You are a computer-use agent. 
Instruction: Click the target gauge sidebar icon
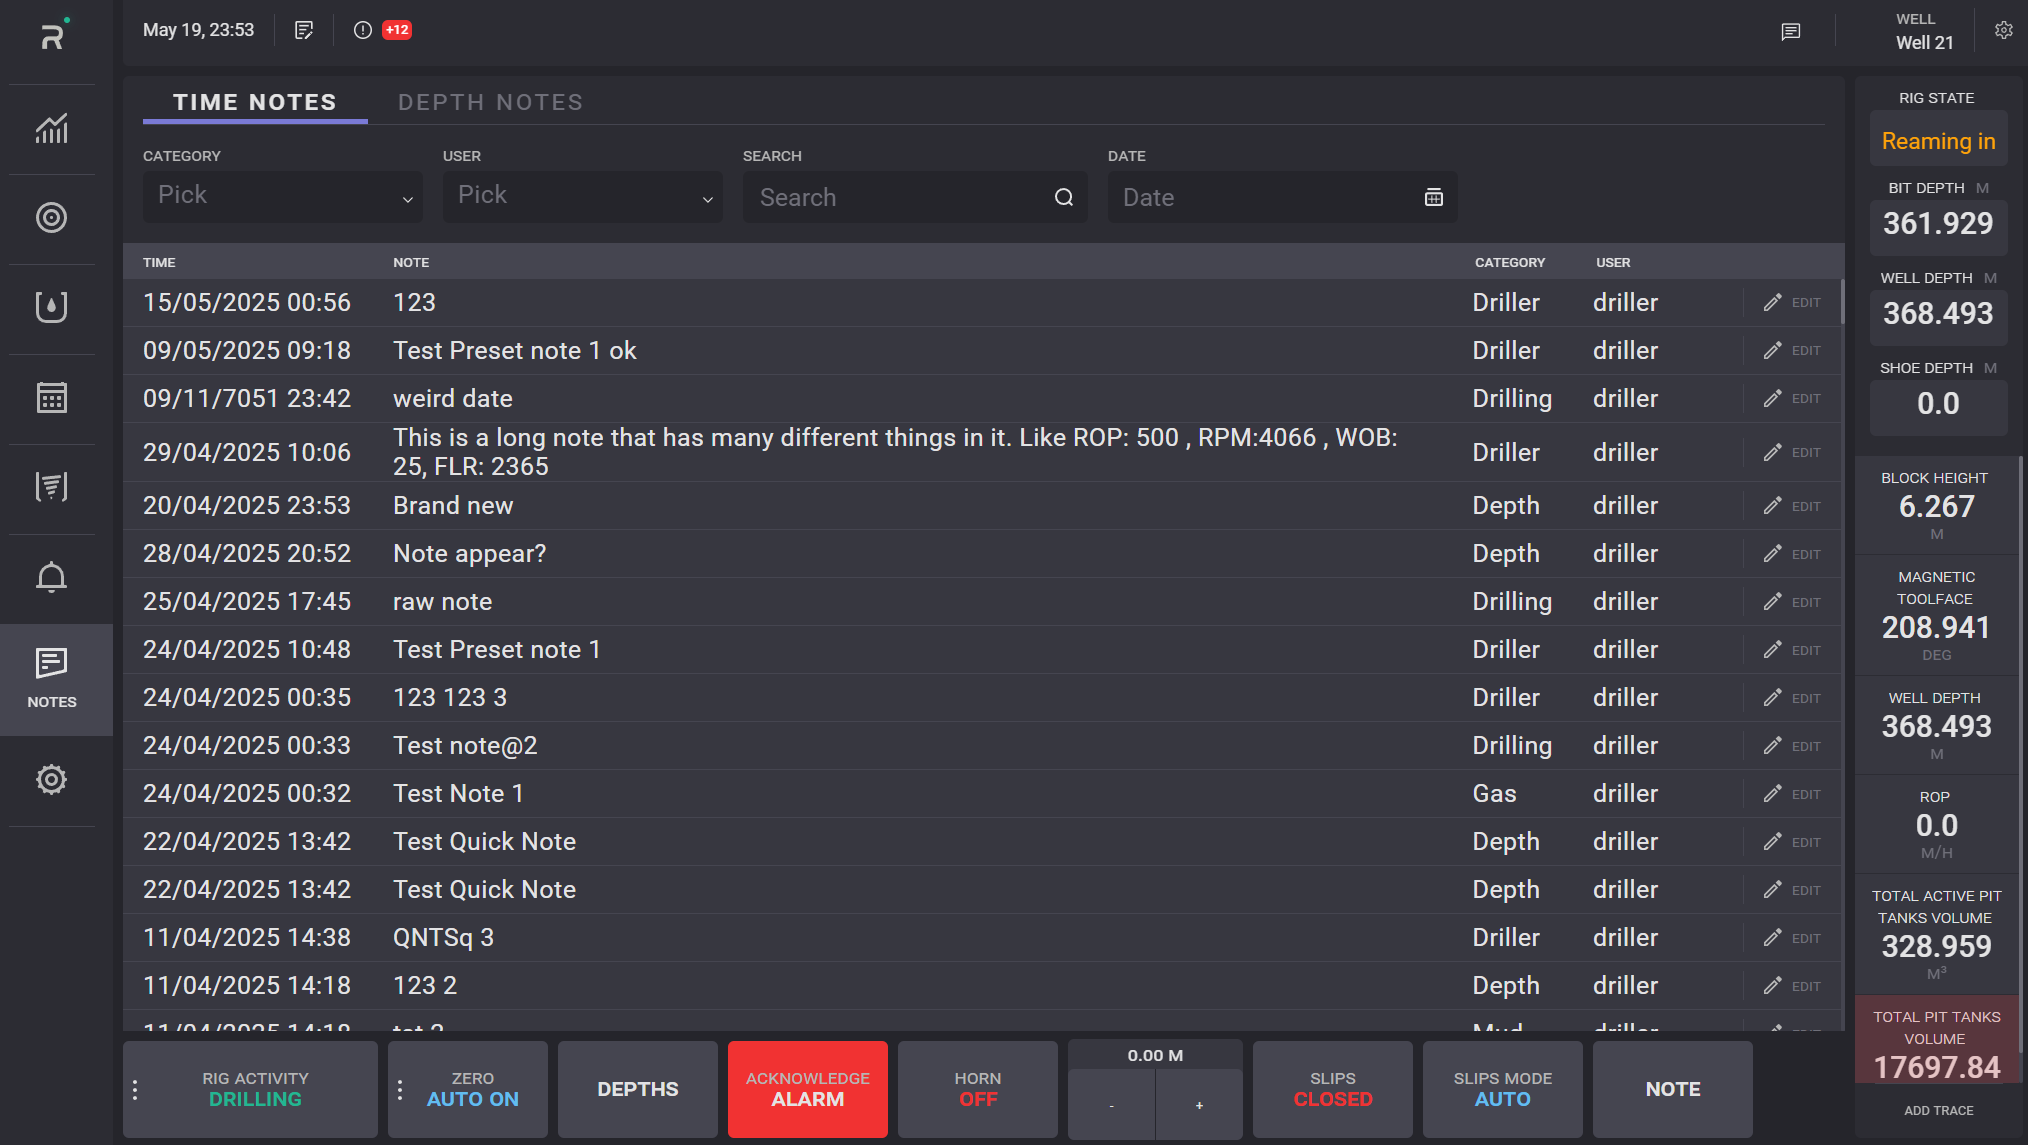click(52, 218)
